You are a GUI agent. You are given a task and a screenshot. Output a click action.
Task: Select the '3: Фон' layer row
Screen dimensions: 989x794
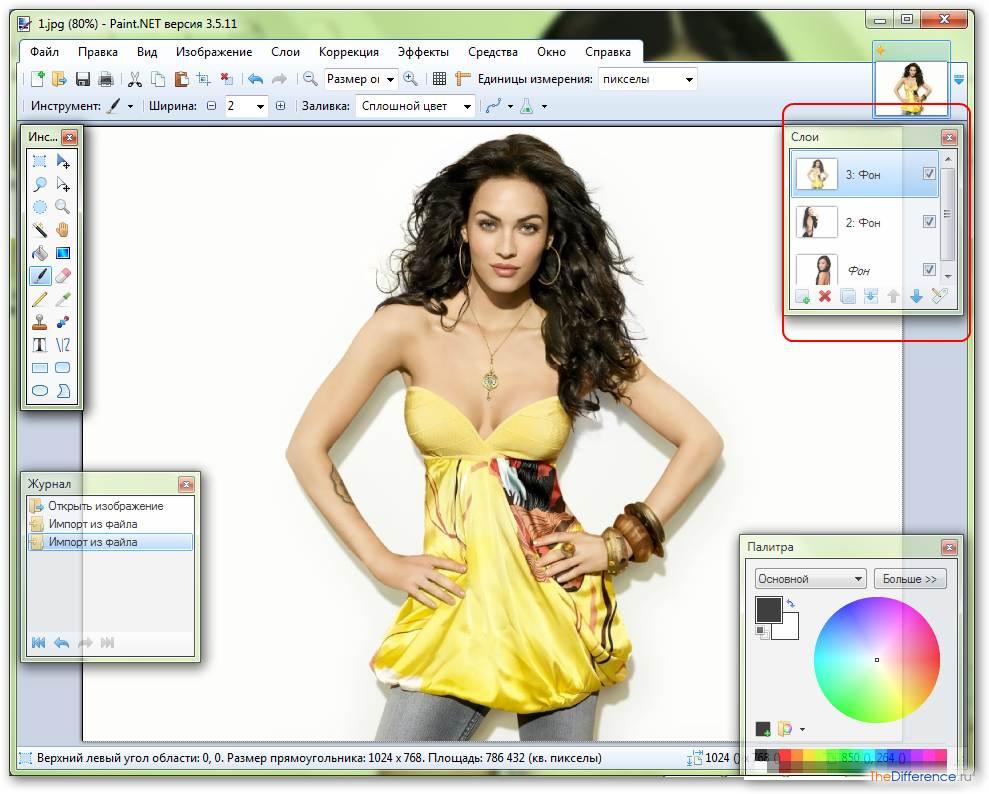click(865, 174)
